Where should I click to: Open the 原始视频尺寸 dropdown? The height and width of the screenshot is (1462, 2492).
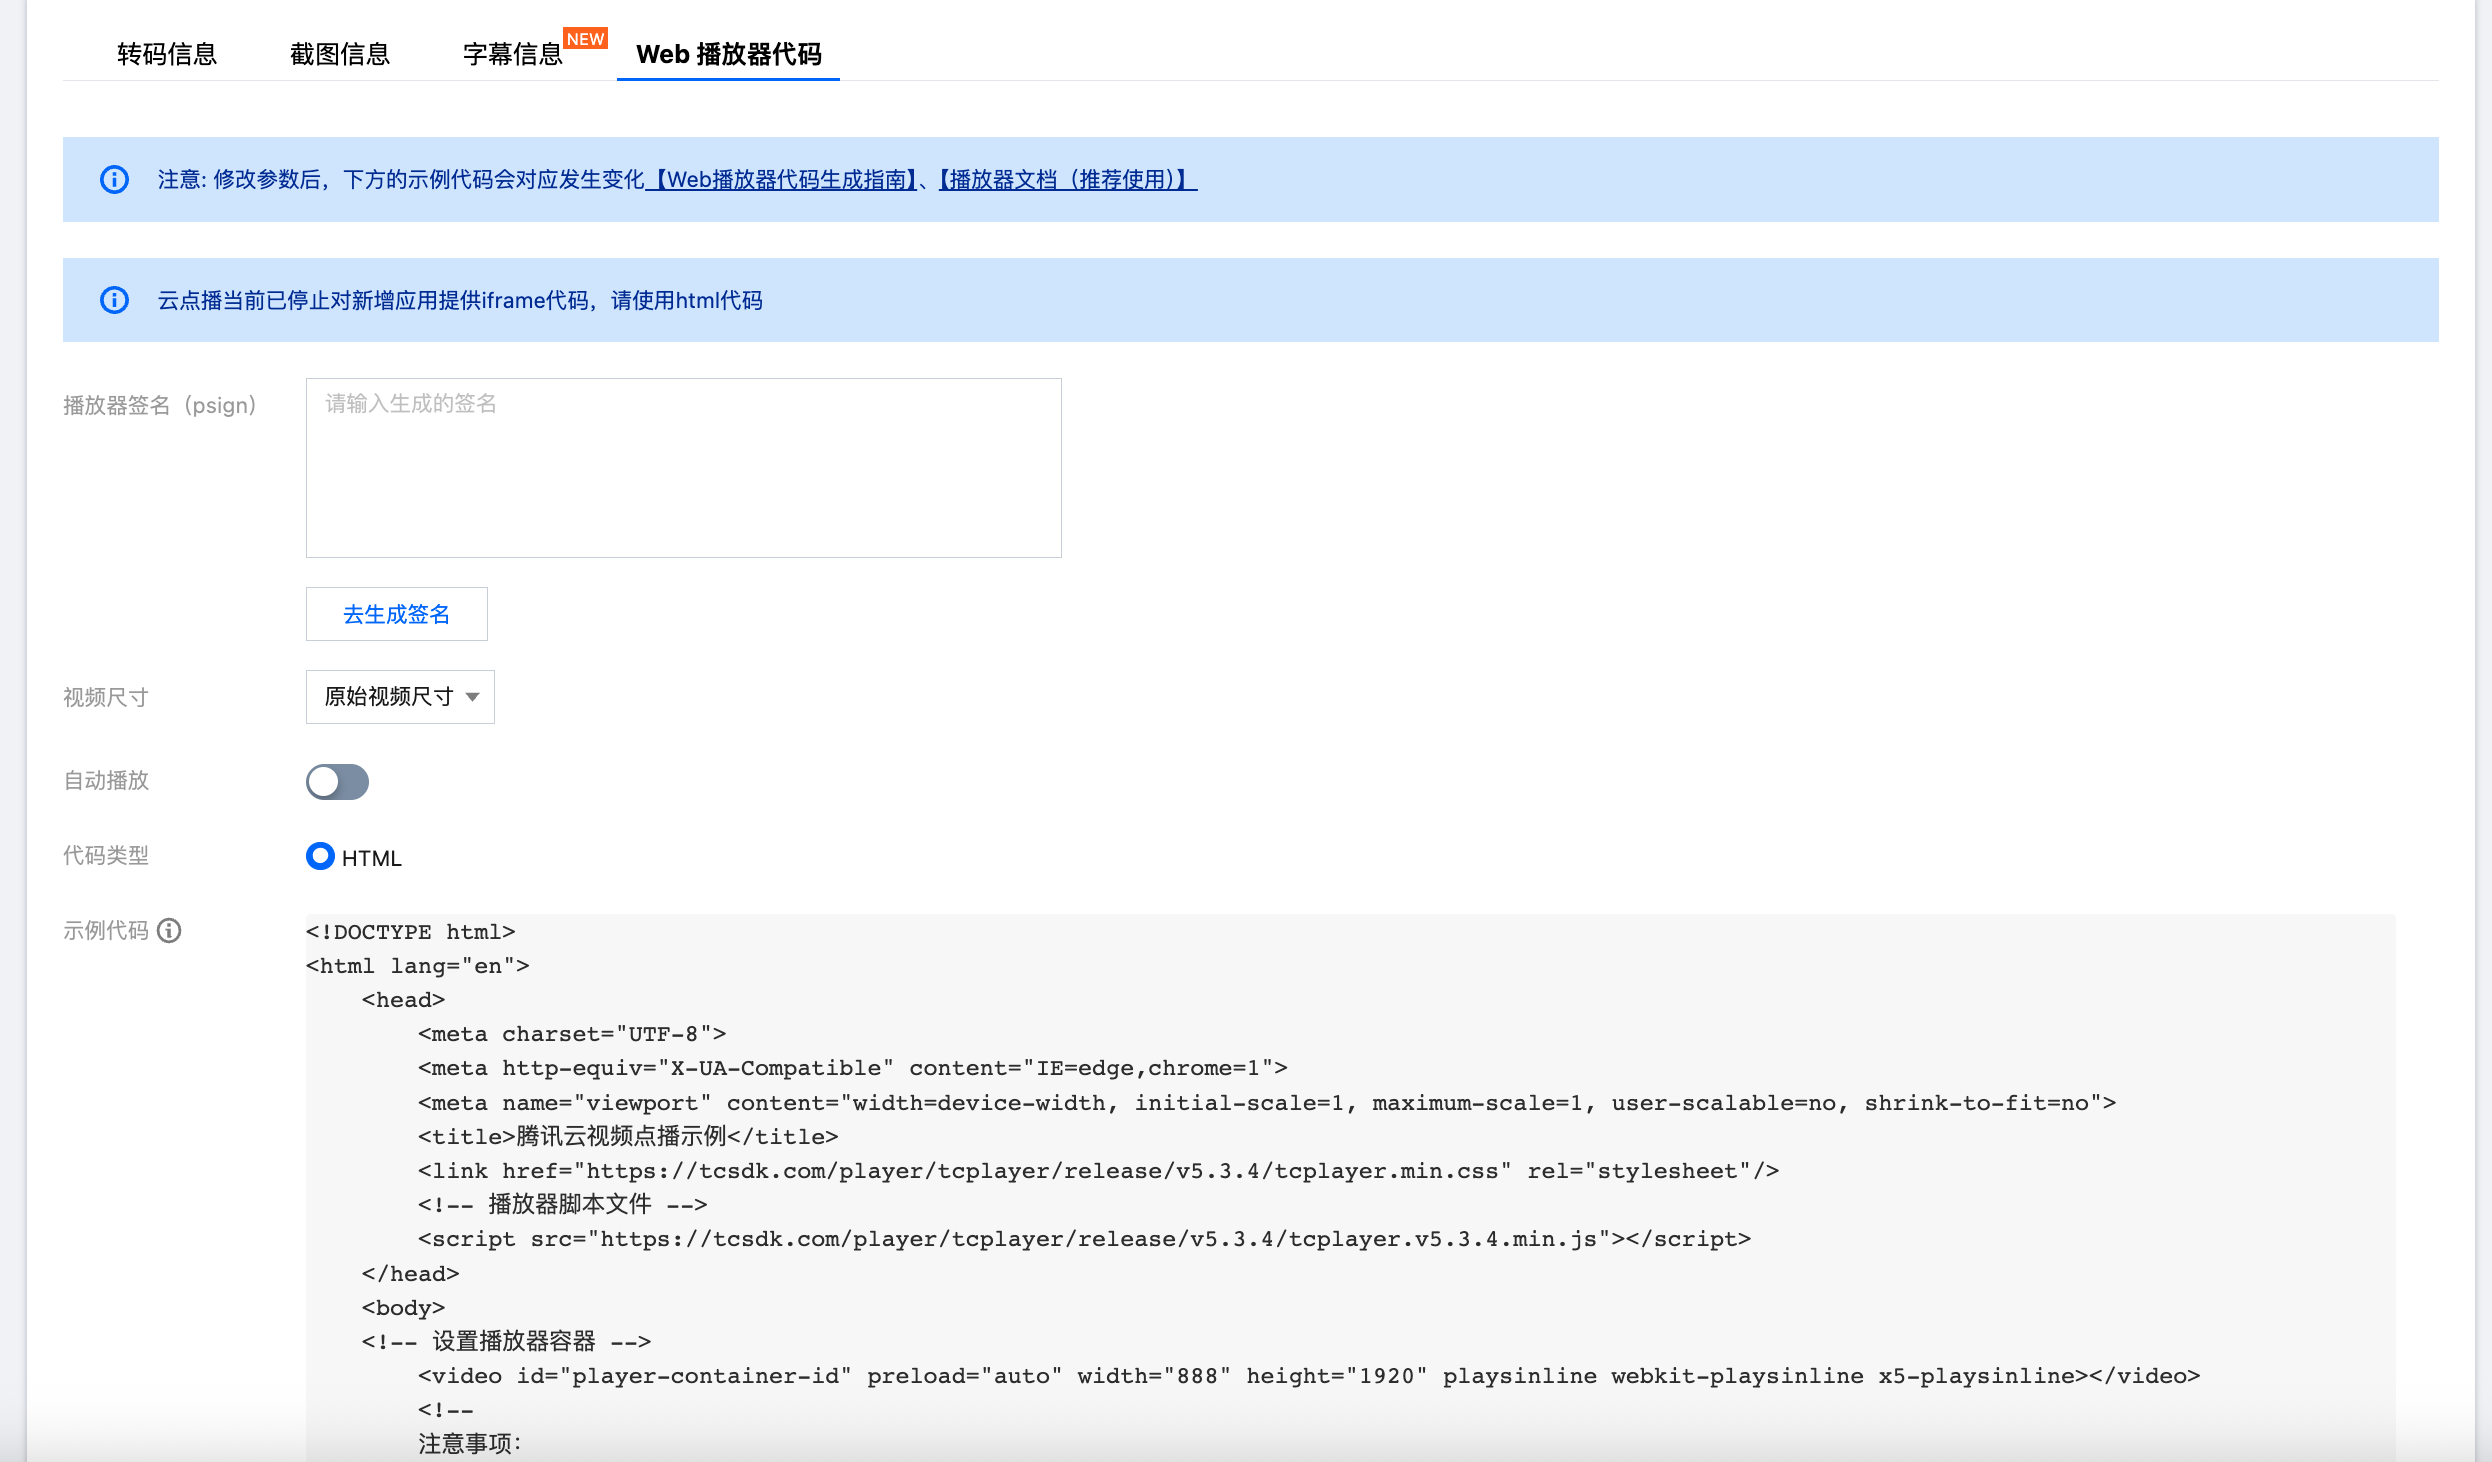[x=389, y=697]
